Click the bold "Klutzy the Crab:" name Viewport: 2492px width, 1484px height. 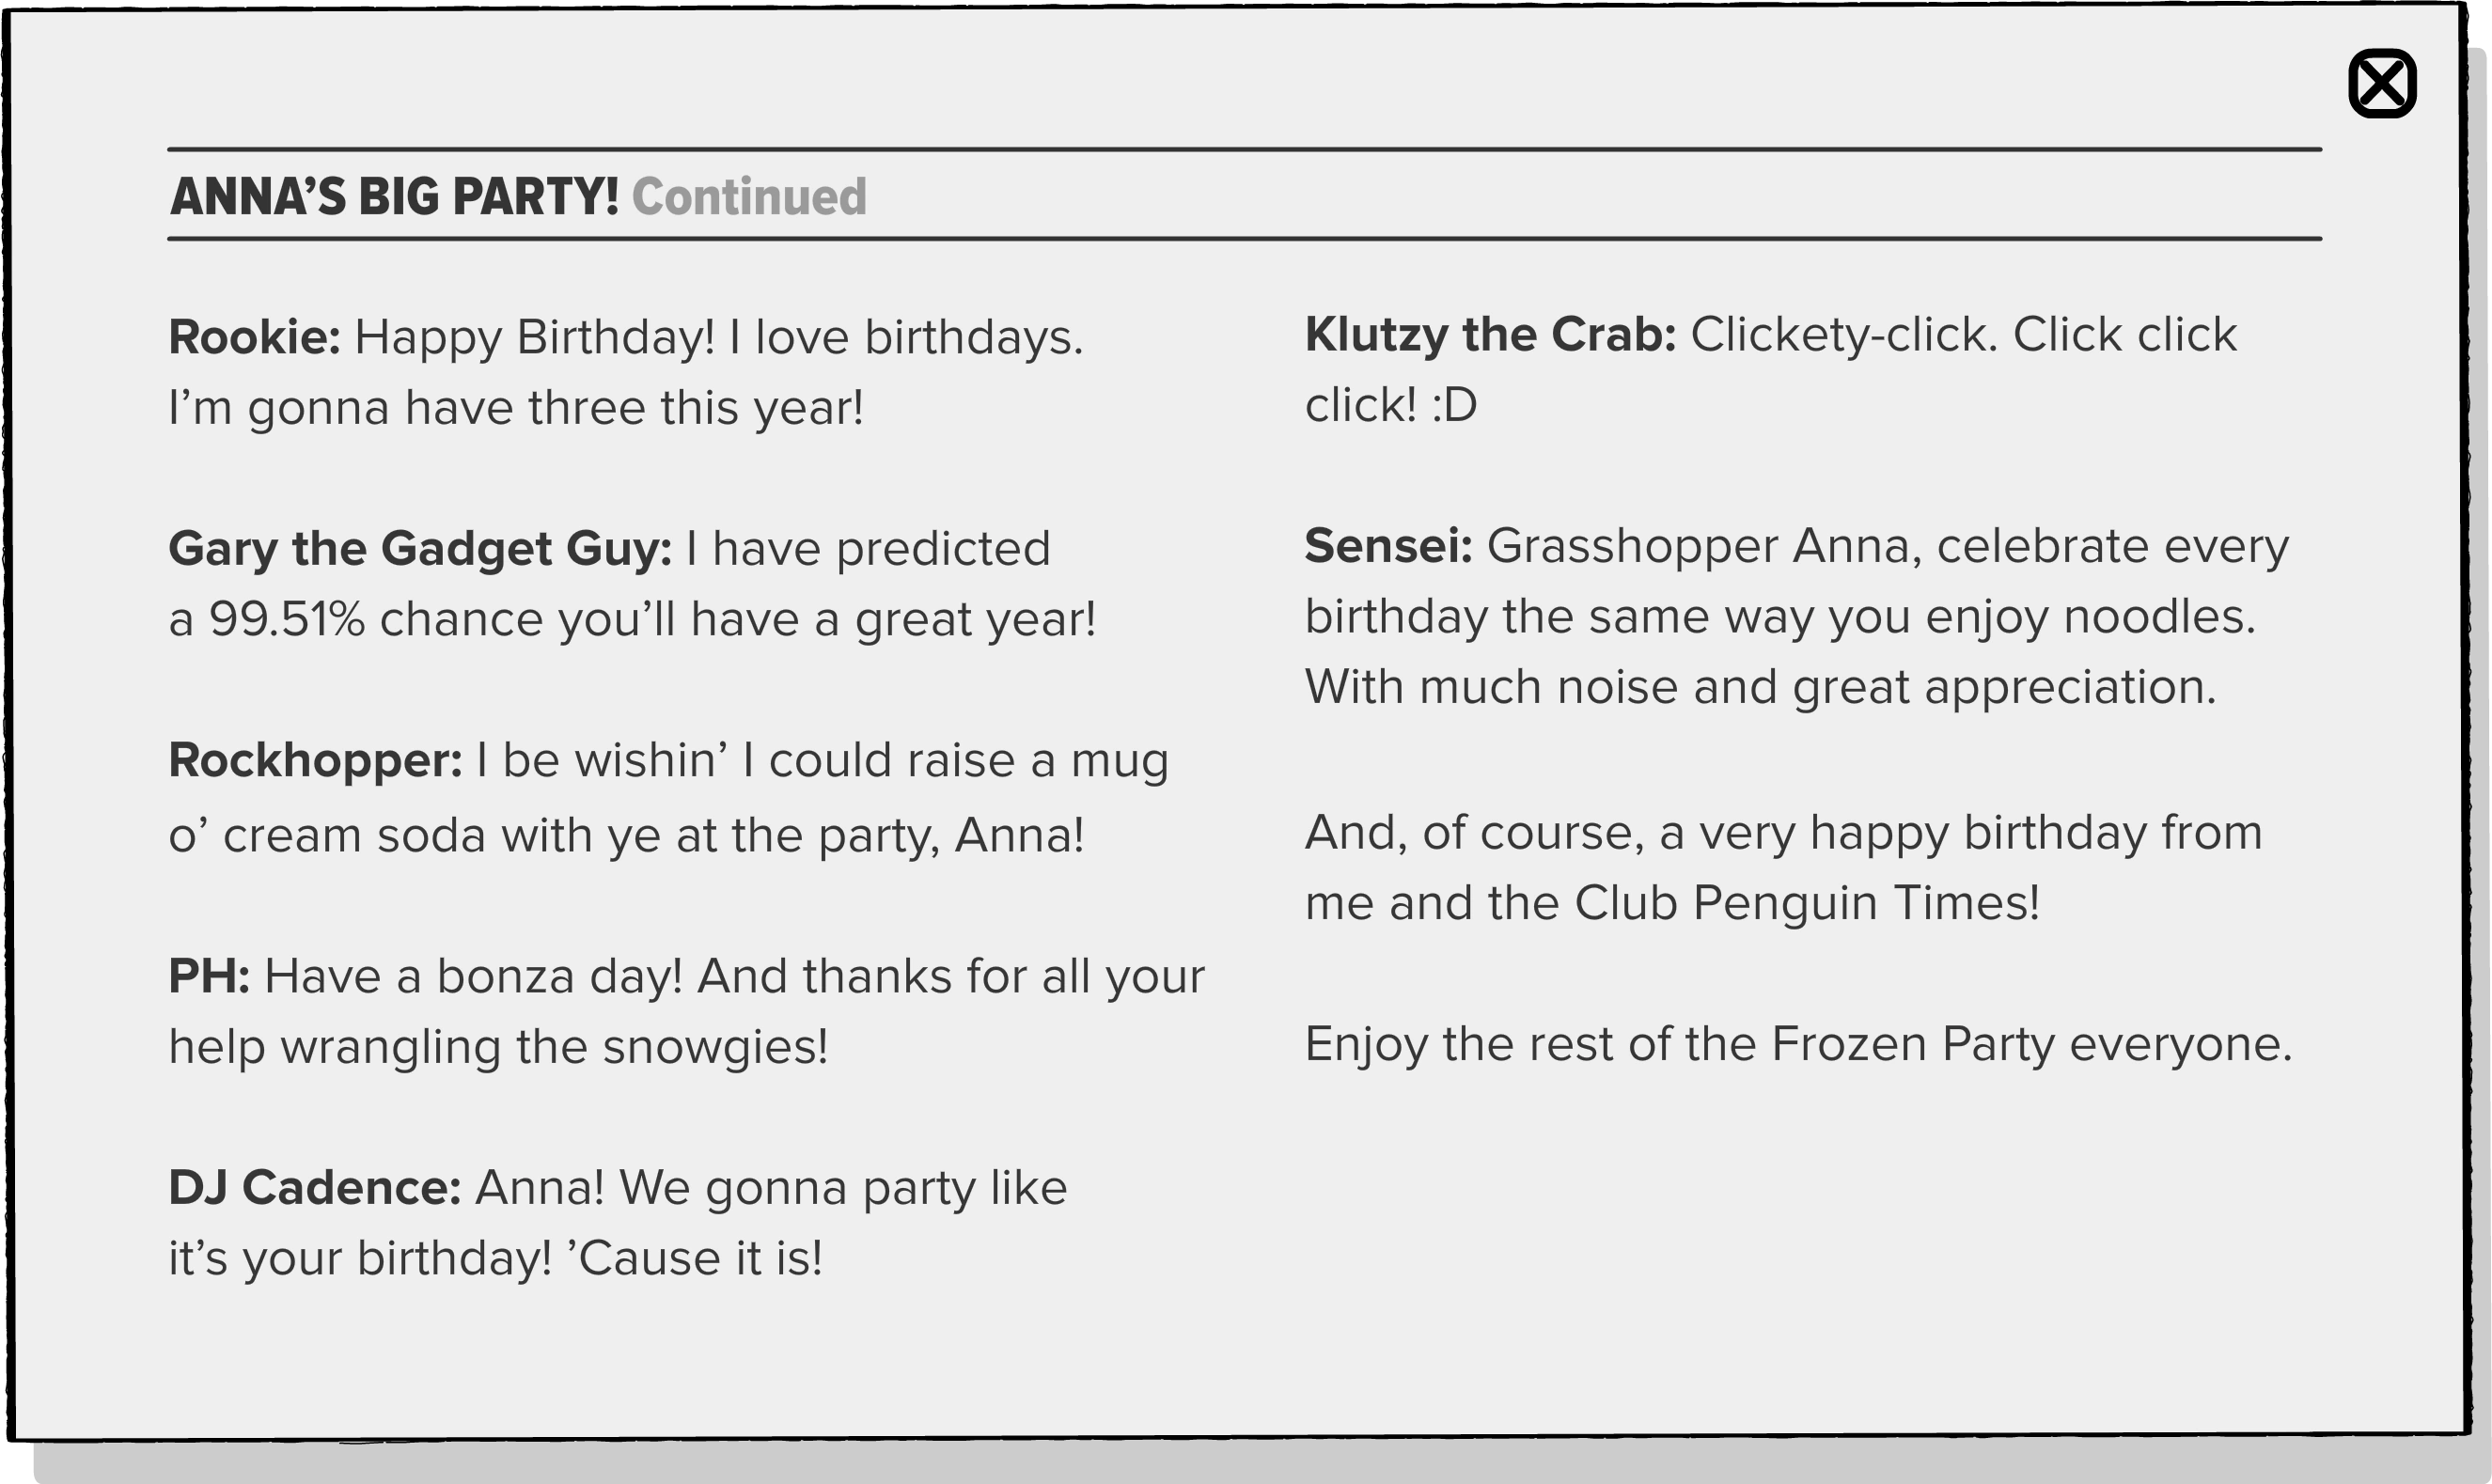pyautogui.click(x=1490, y=335)
